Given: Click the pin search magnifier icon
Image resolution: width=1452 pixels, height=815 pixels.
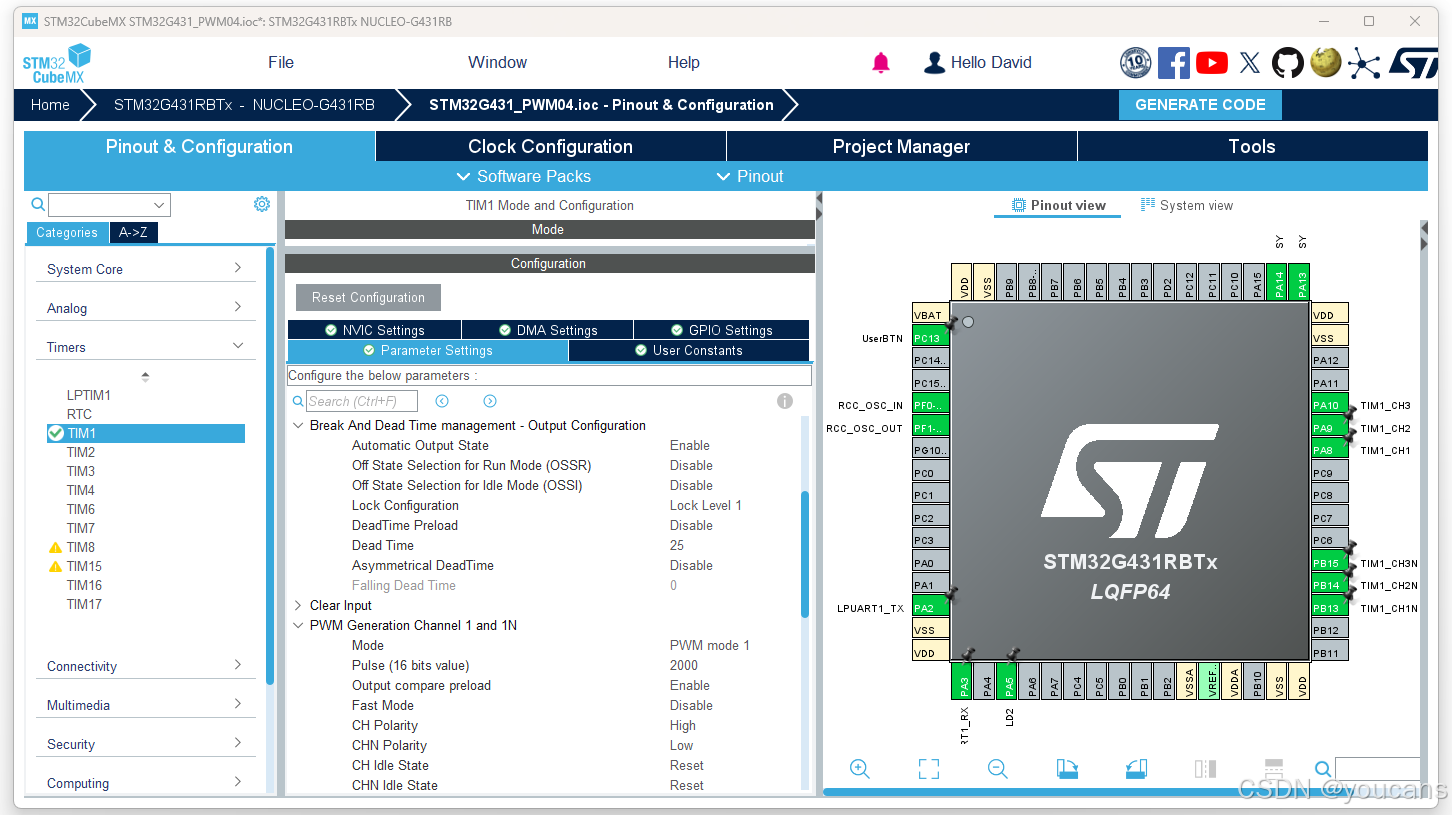Looking at the screenshot, I should (x=1323, y=769).
